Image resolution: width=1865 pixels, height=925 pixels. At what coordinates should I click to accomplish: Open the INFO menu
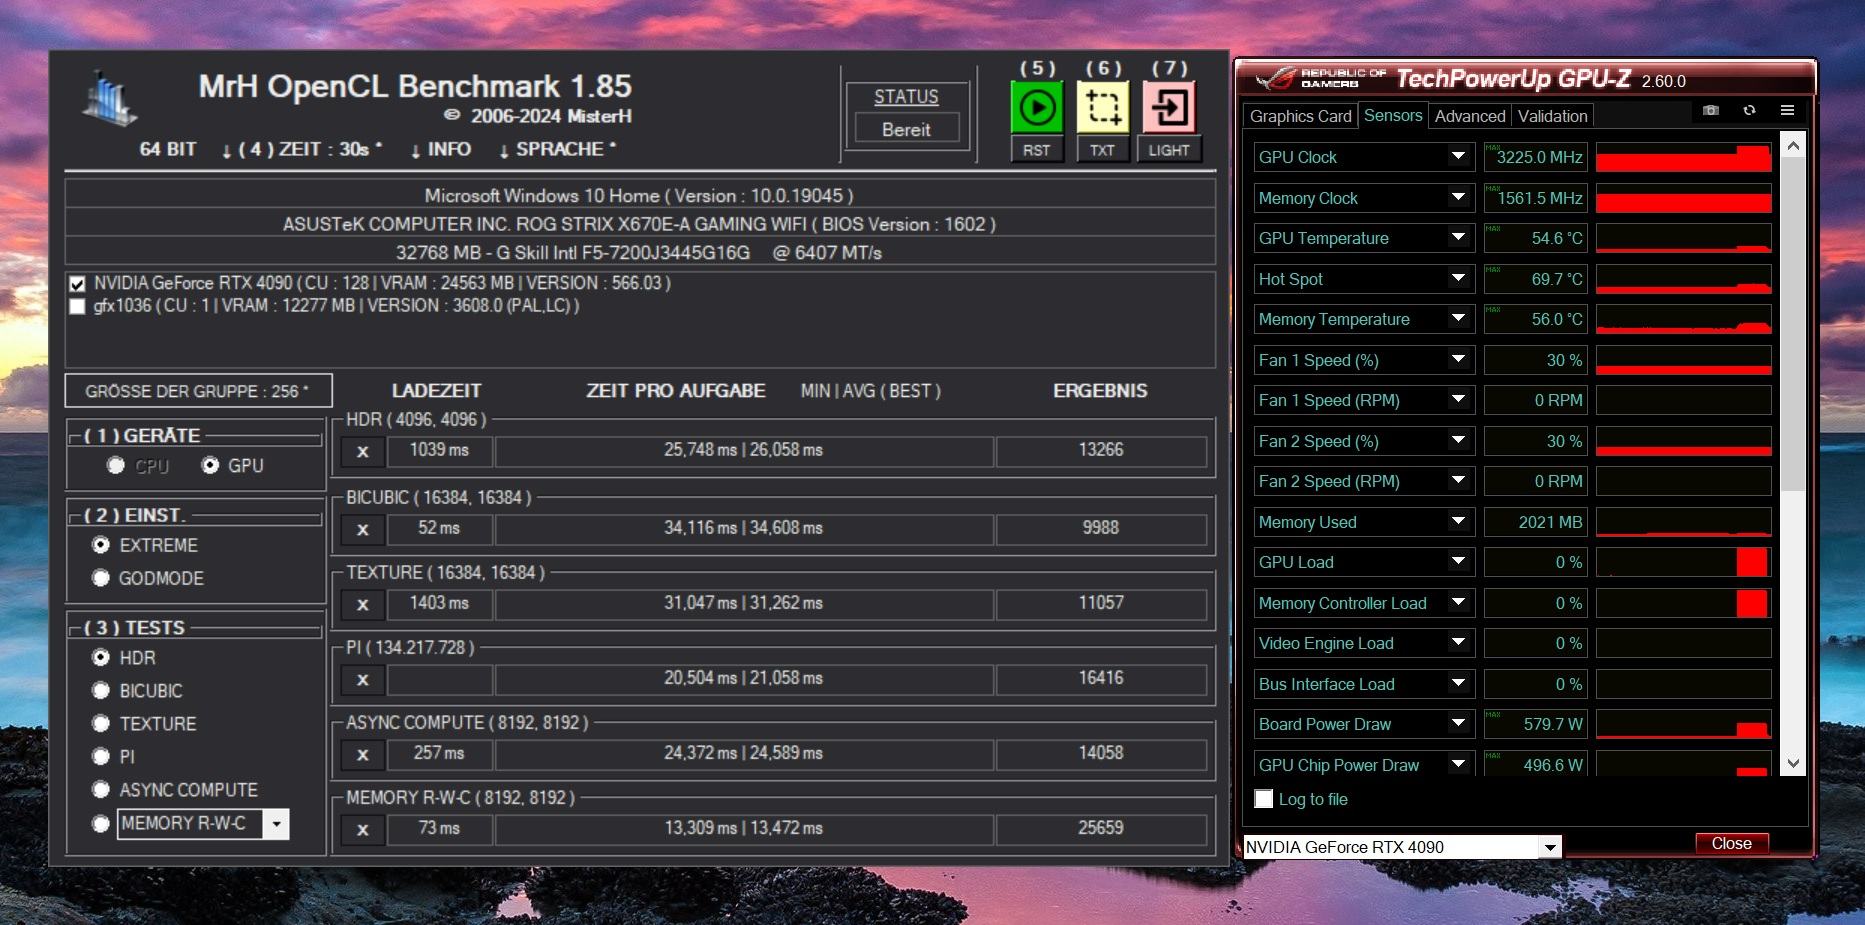[x=441, y=150]
